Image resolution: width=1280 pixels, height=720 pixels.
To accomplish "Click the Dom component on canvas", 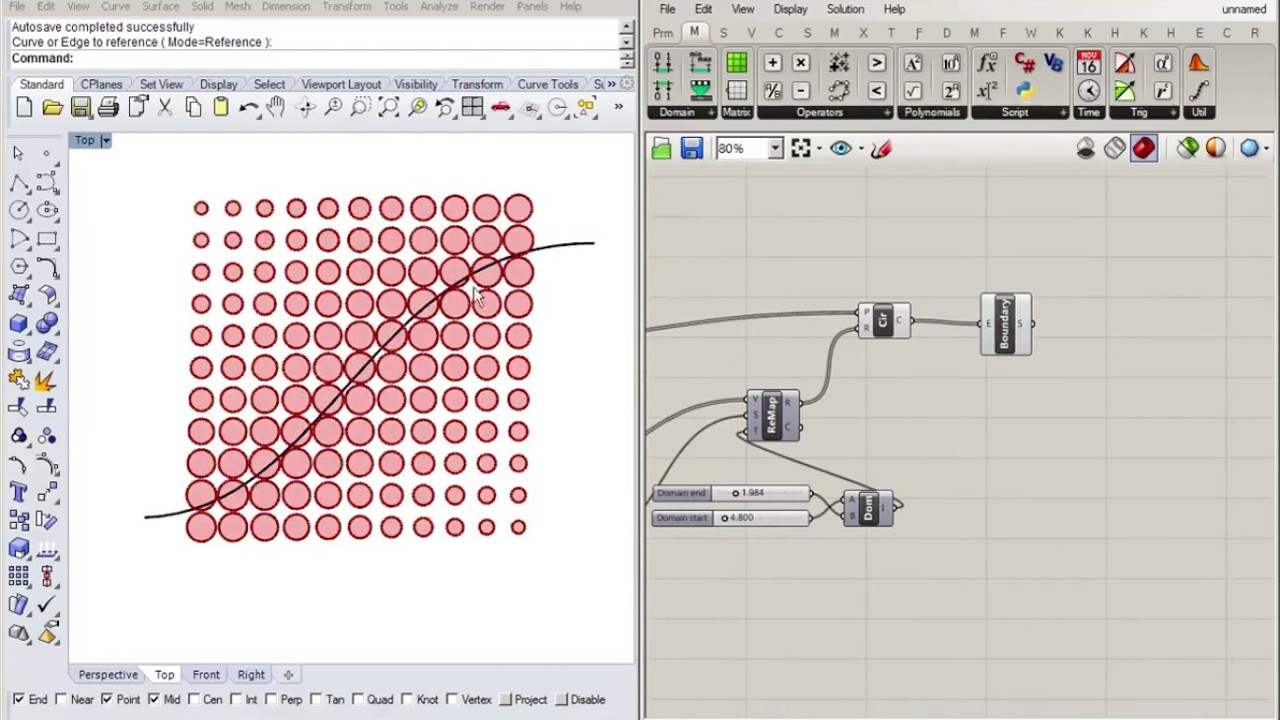I will [x=869, y=509].
